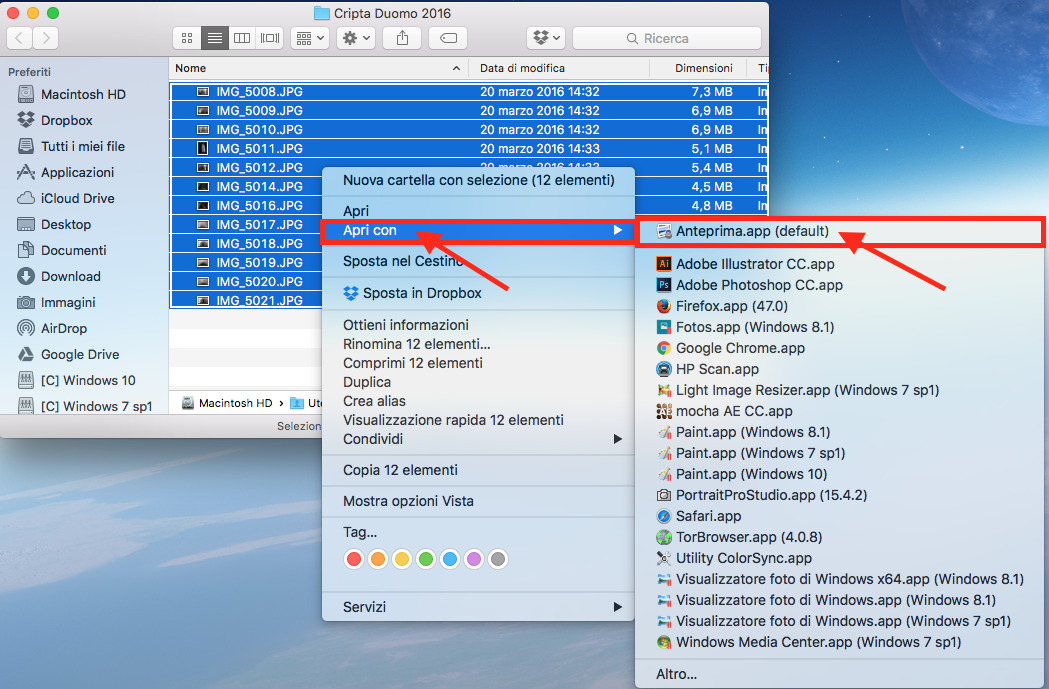Open the gear action menu
Viewport: 1049px width, 689px height.
pyautogui.click(x=356, y=38)
